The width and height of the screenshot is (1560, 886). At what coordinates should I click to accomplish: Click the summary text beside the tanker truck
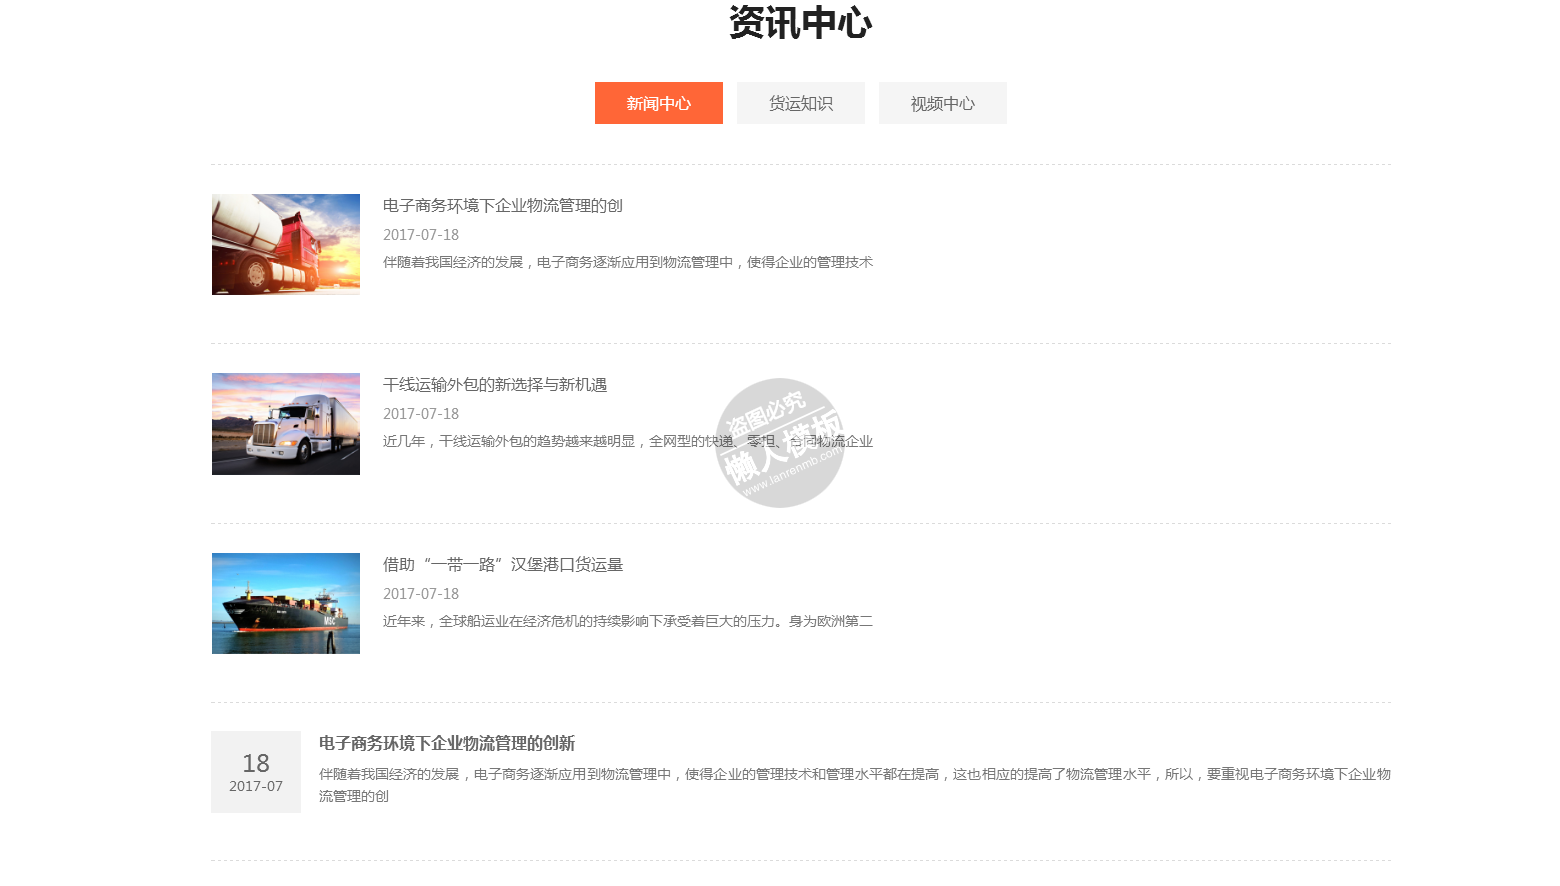click(627, 262)
